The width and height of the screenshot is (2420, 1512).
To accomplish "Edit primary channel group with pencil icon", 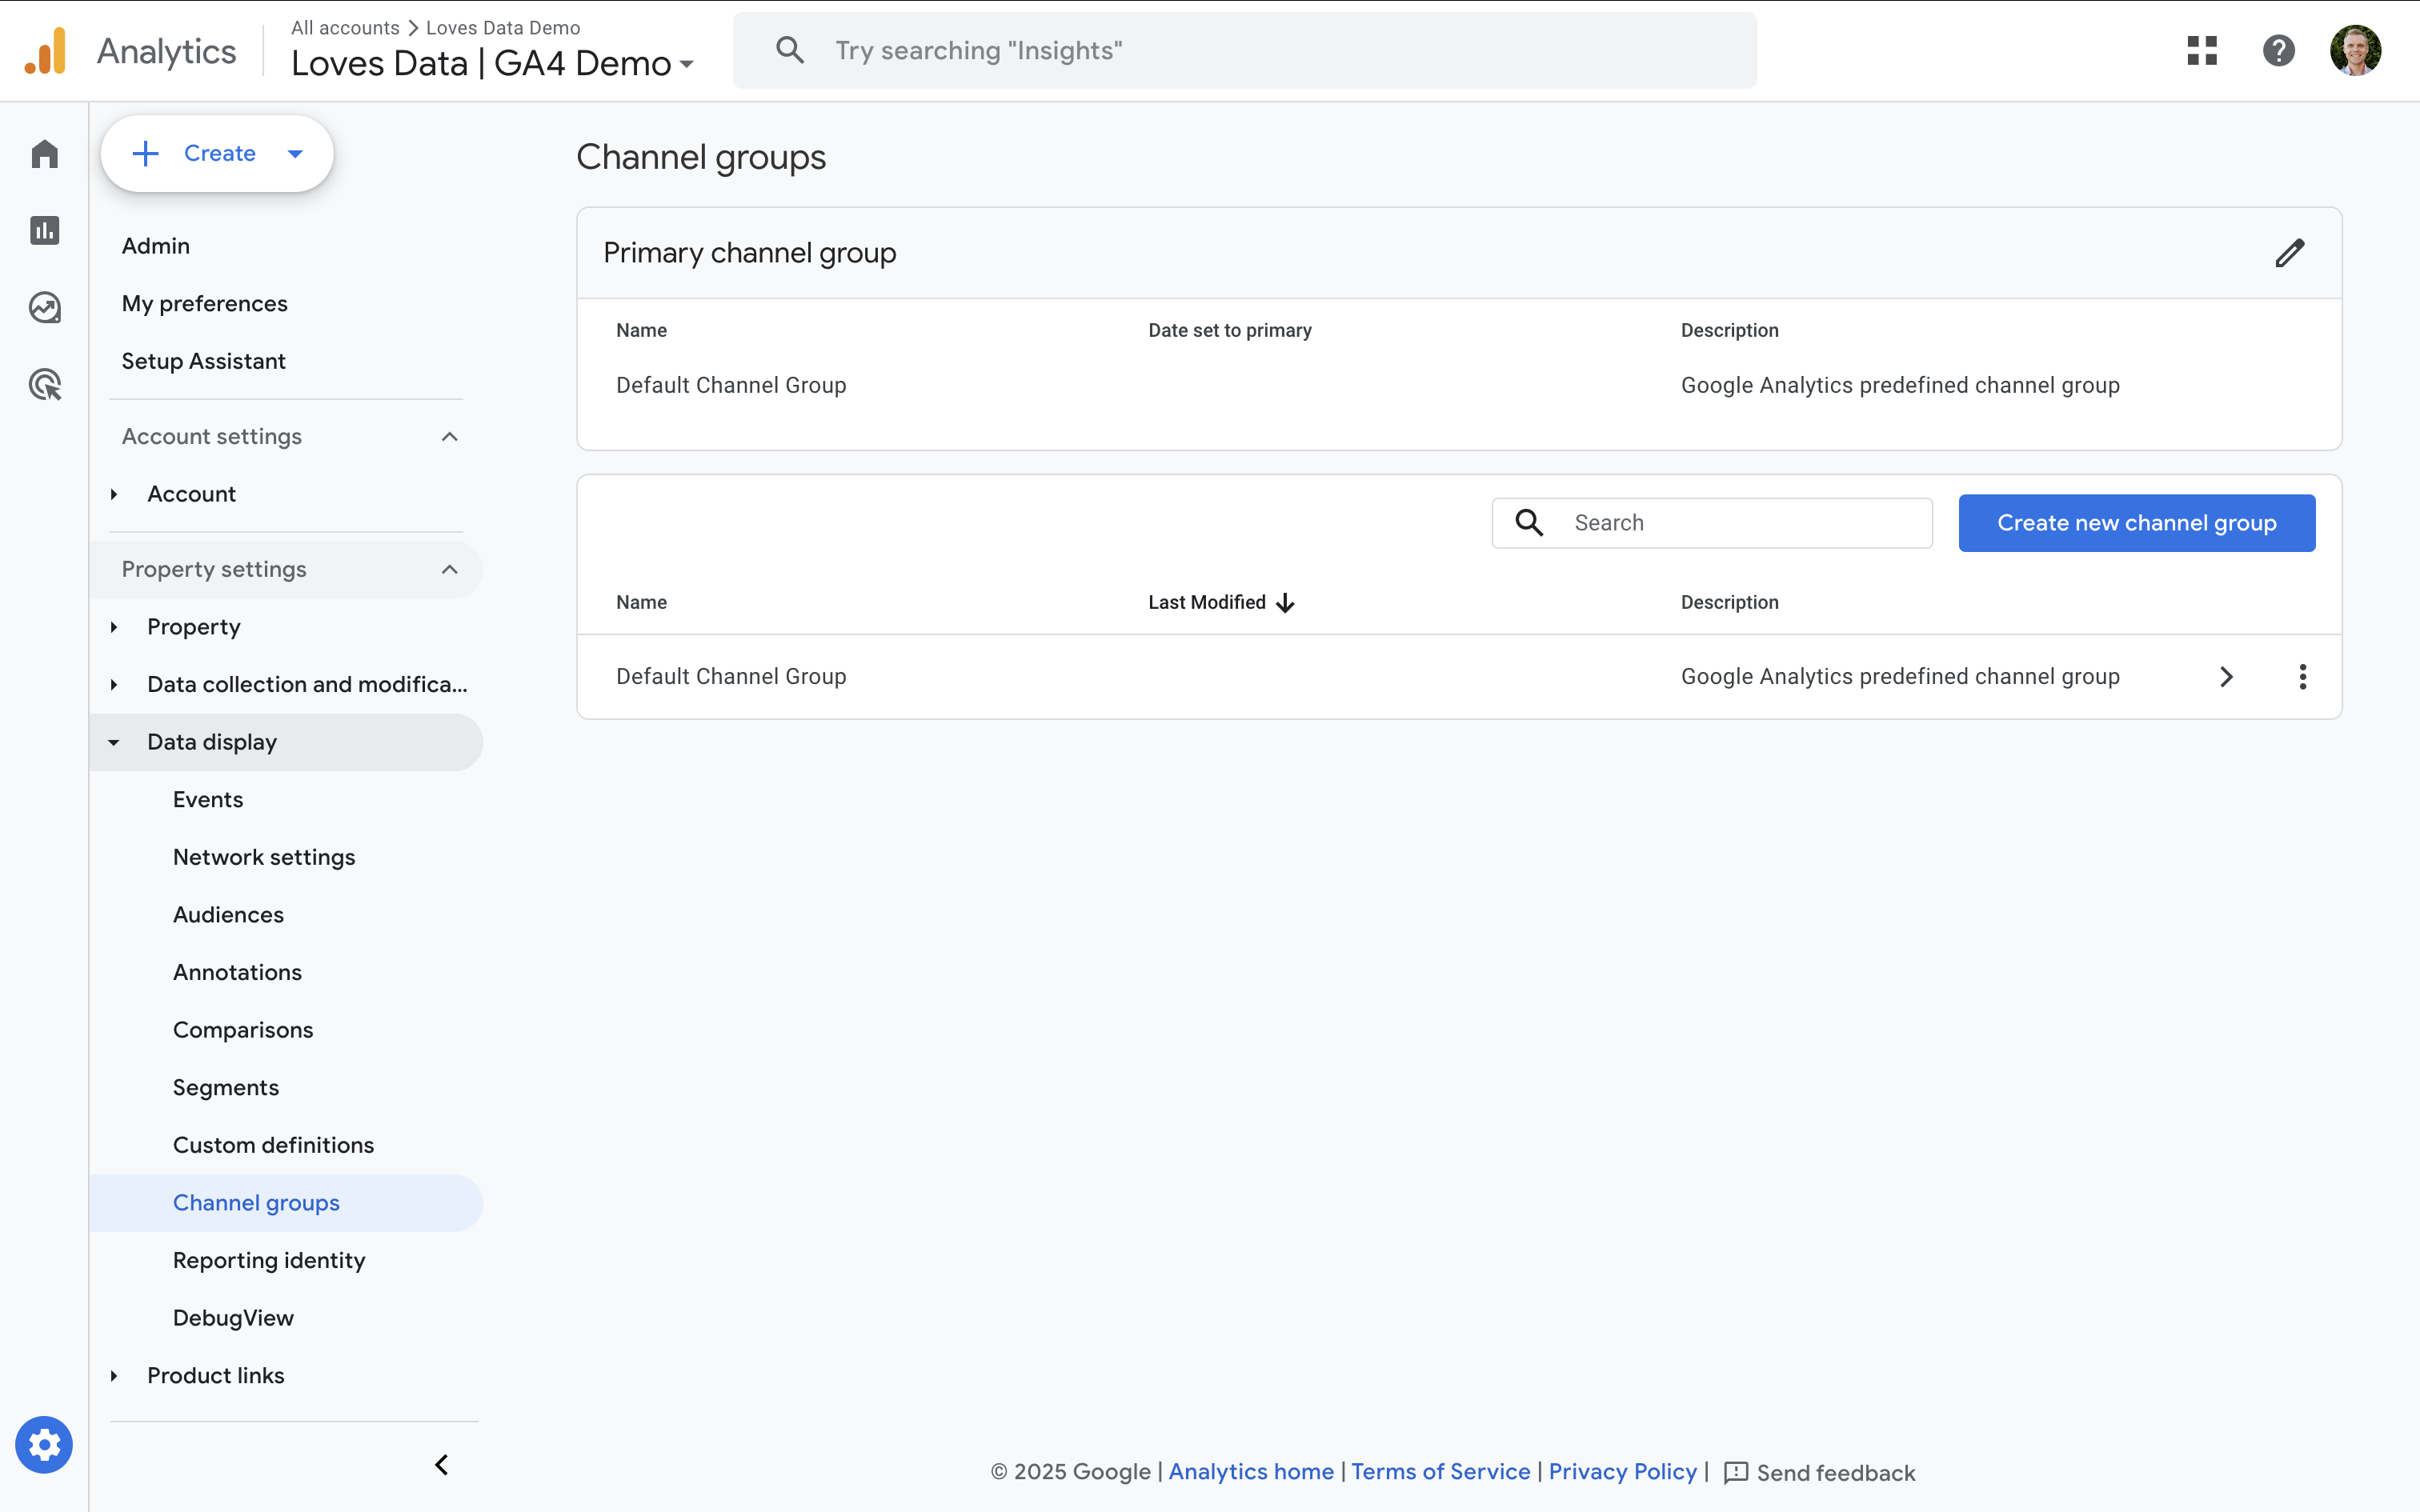I will click(2289, 253).
